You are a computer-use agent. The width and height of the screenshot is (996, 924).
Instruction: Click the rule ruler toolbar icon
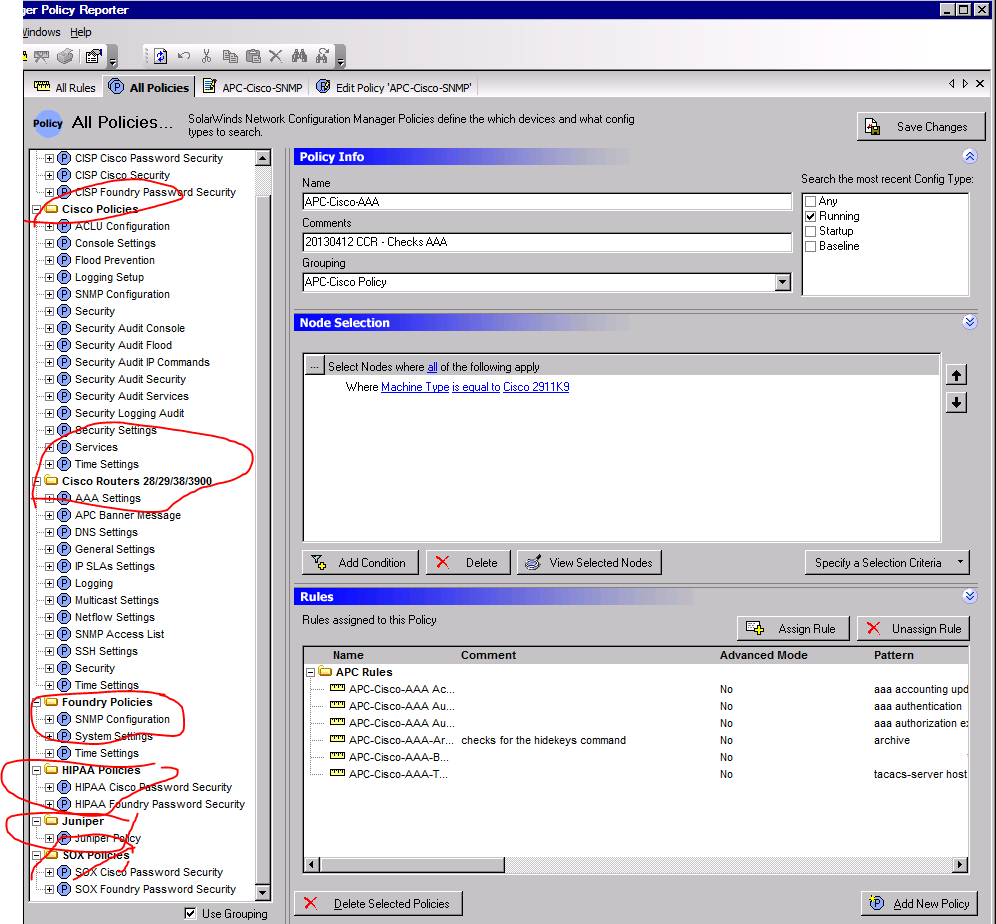point(41,57)
